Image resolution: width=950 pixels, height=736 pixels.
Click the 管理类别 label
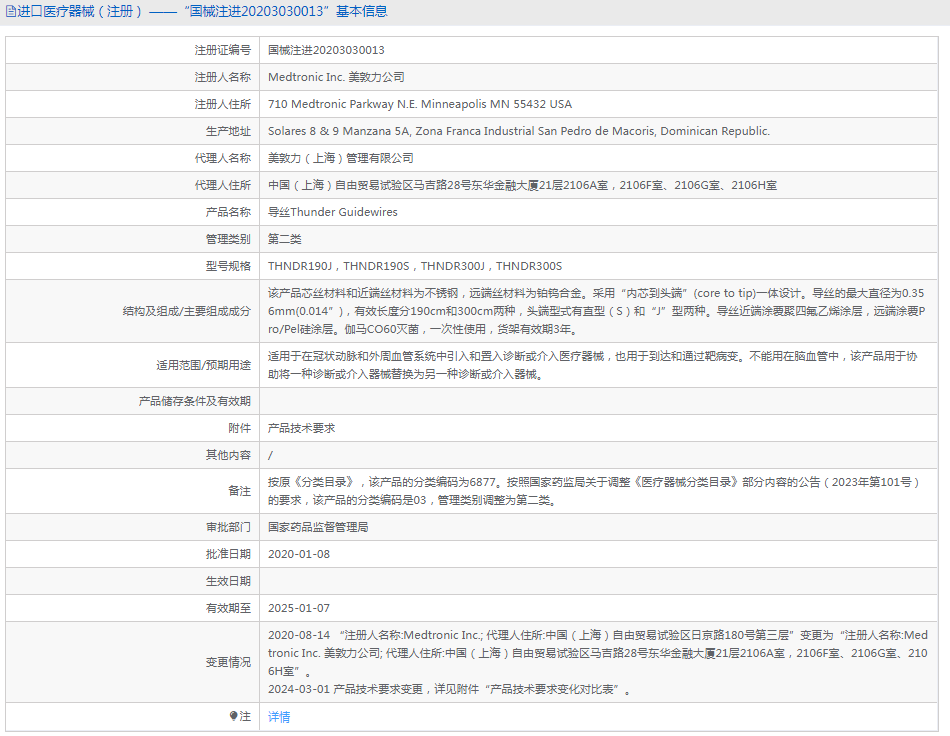[x=228, y=239]
